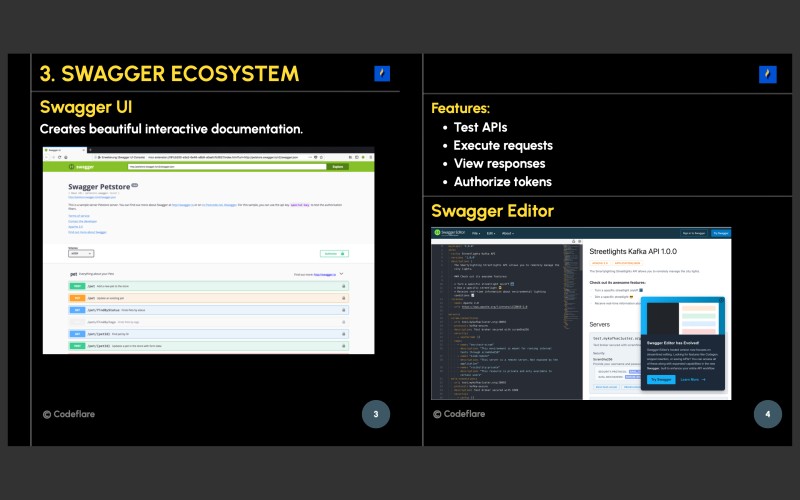Collapse the pet section chevron
This screenshot has width=800, height=500.
[x=342, y=274]
